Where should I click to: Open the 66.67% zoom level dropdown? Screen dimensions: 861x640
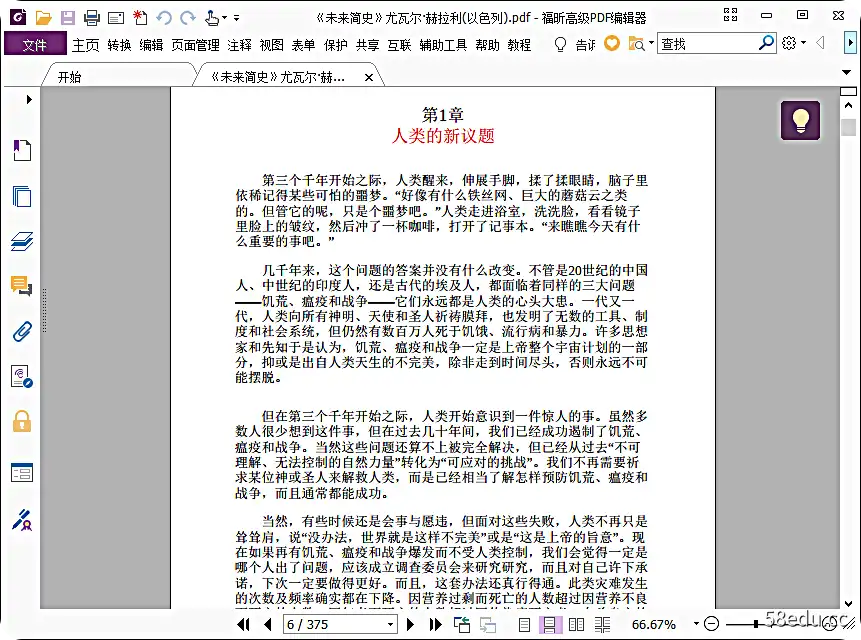696,624
